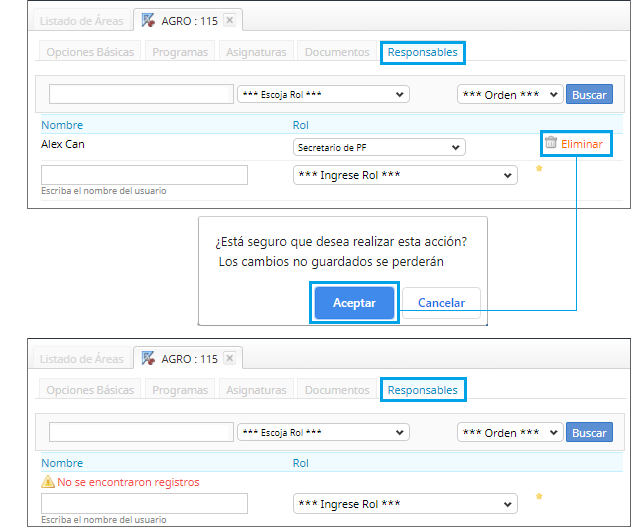
Task: Open Escoja Rol dropdown in lower window
Action: (323, 432)
